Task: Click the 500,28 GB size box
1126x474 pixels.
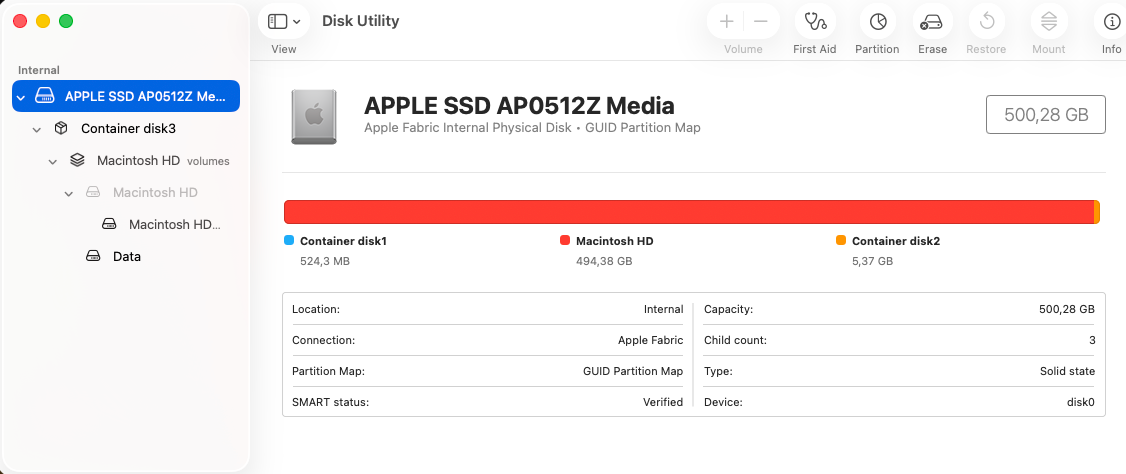Action: pyautogui.click(x=1045, y=114)
